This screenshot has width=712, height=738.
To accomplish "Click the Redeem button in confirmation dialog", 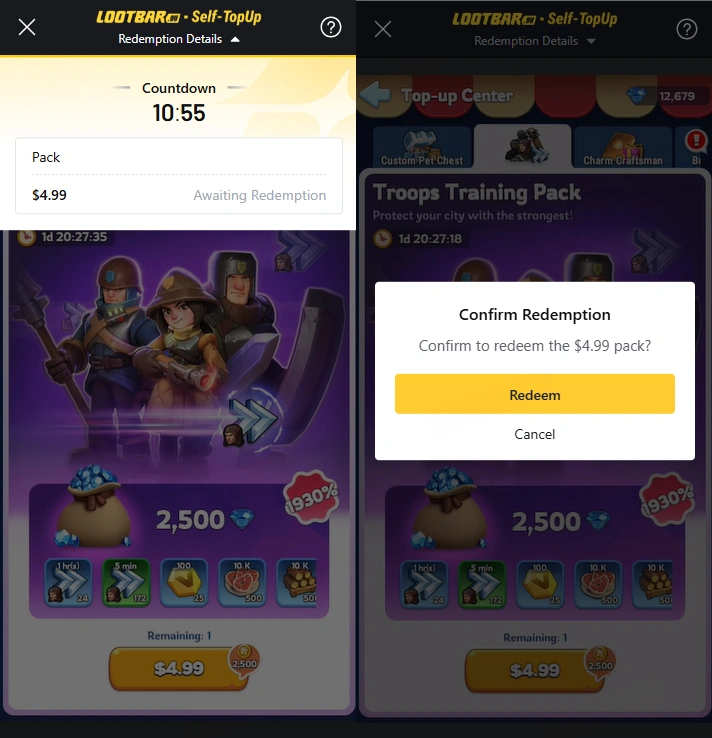I will pos(535,394).
